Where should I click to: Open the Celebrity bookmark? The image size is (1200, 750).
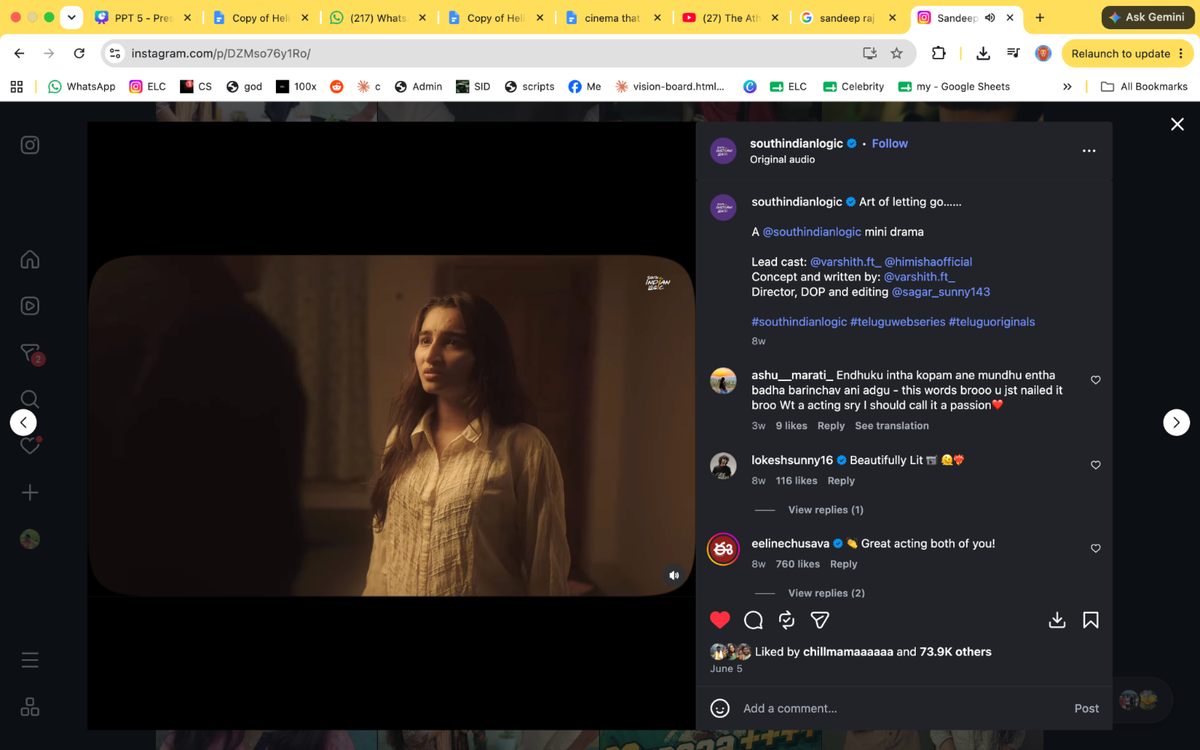tap(853, 87)
